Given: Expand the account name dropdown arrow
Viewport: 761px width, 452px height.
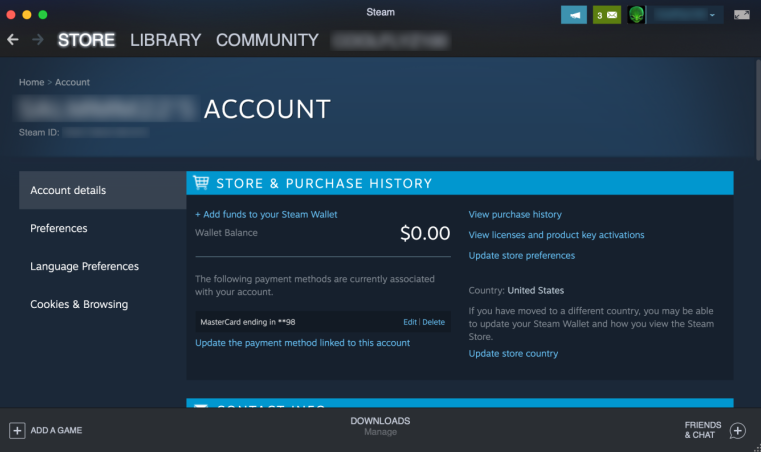Looking at the screenshot, I should tap(712, 15).
